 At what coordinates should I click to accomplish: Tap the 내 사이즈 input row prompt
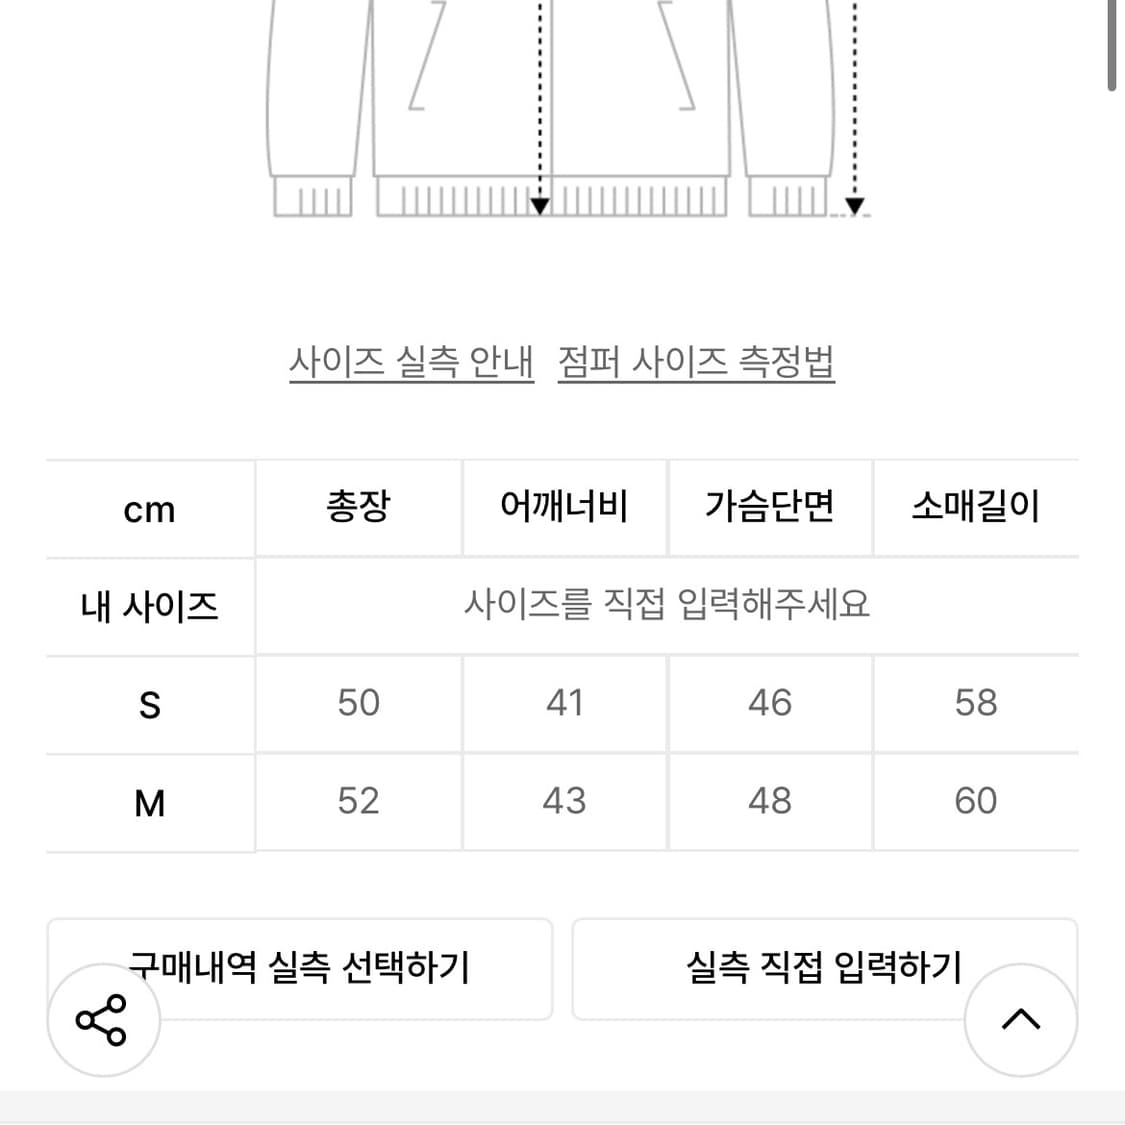(x=666, y=604)
